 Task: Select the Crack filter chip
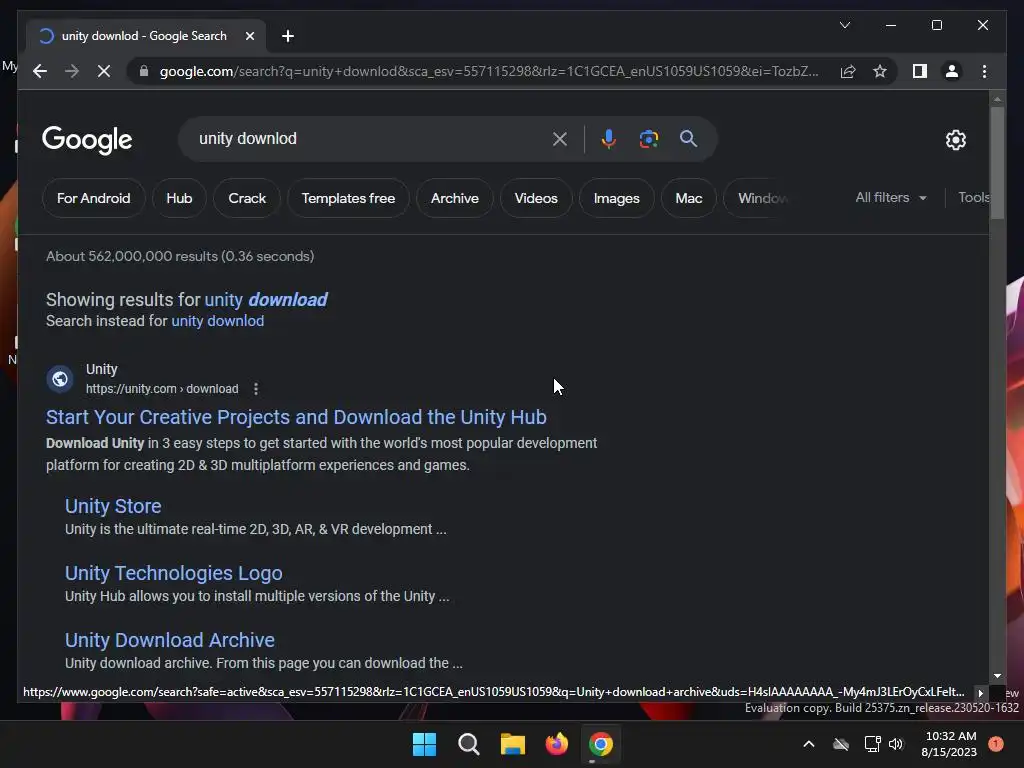click(247, 198)
